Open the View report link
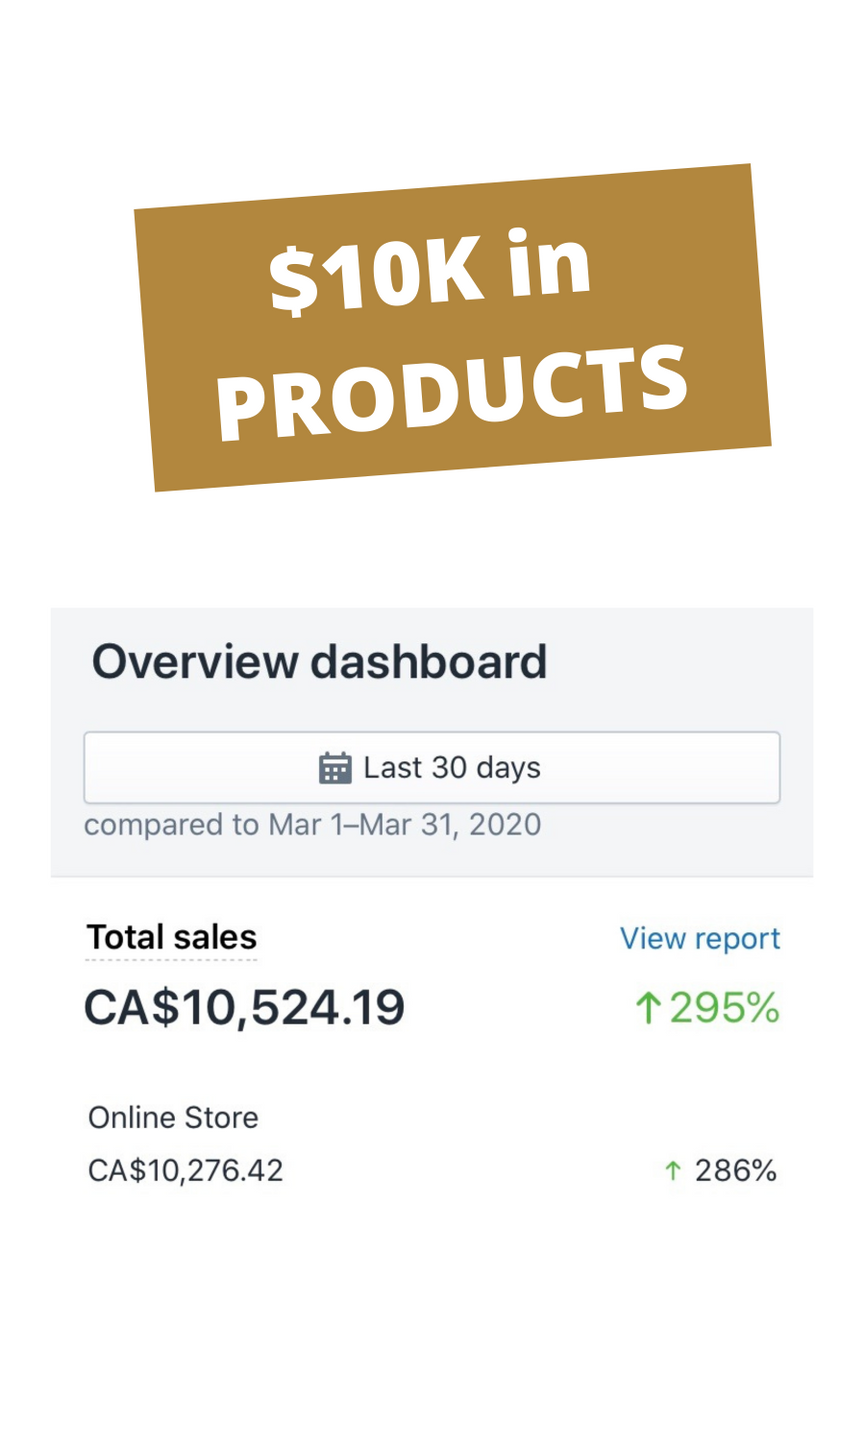 point(699,938)
